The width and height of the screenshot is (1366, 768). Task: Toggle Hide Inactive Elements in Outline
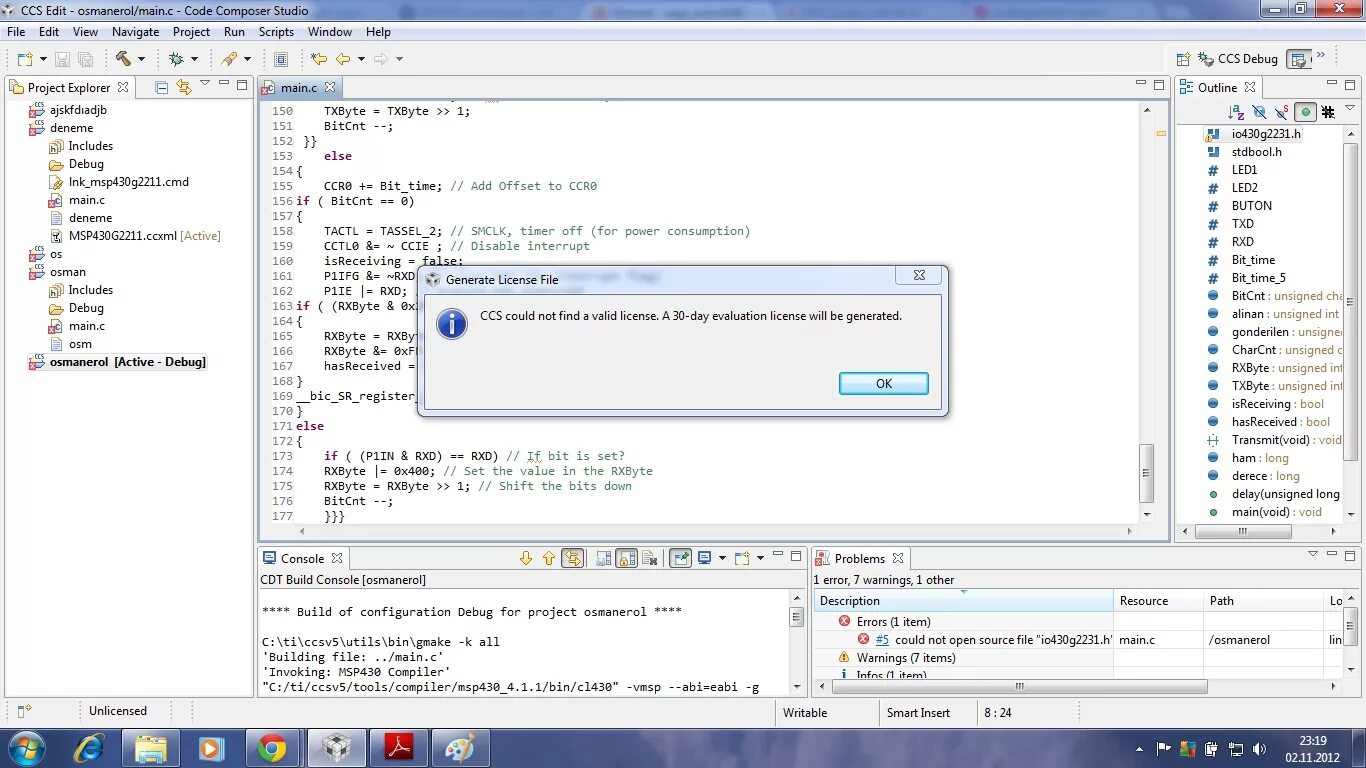[1328, 112]
